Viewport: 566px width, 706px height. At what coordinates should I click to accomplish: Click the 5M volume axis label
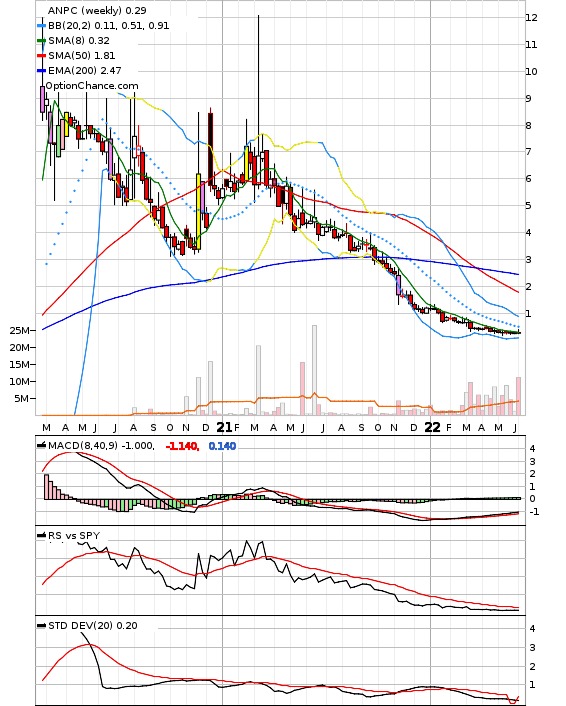pos(22,398)
